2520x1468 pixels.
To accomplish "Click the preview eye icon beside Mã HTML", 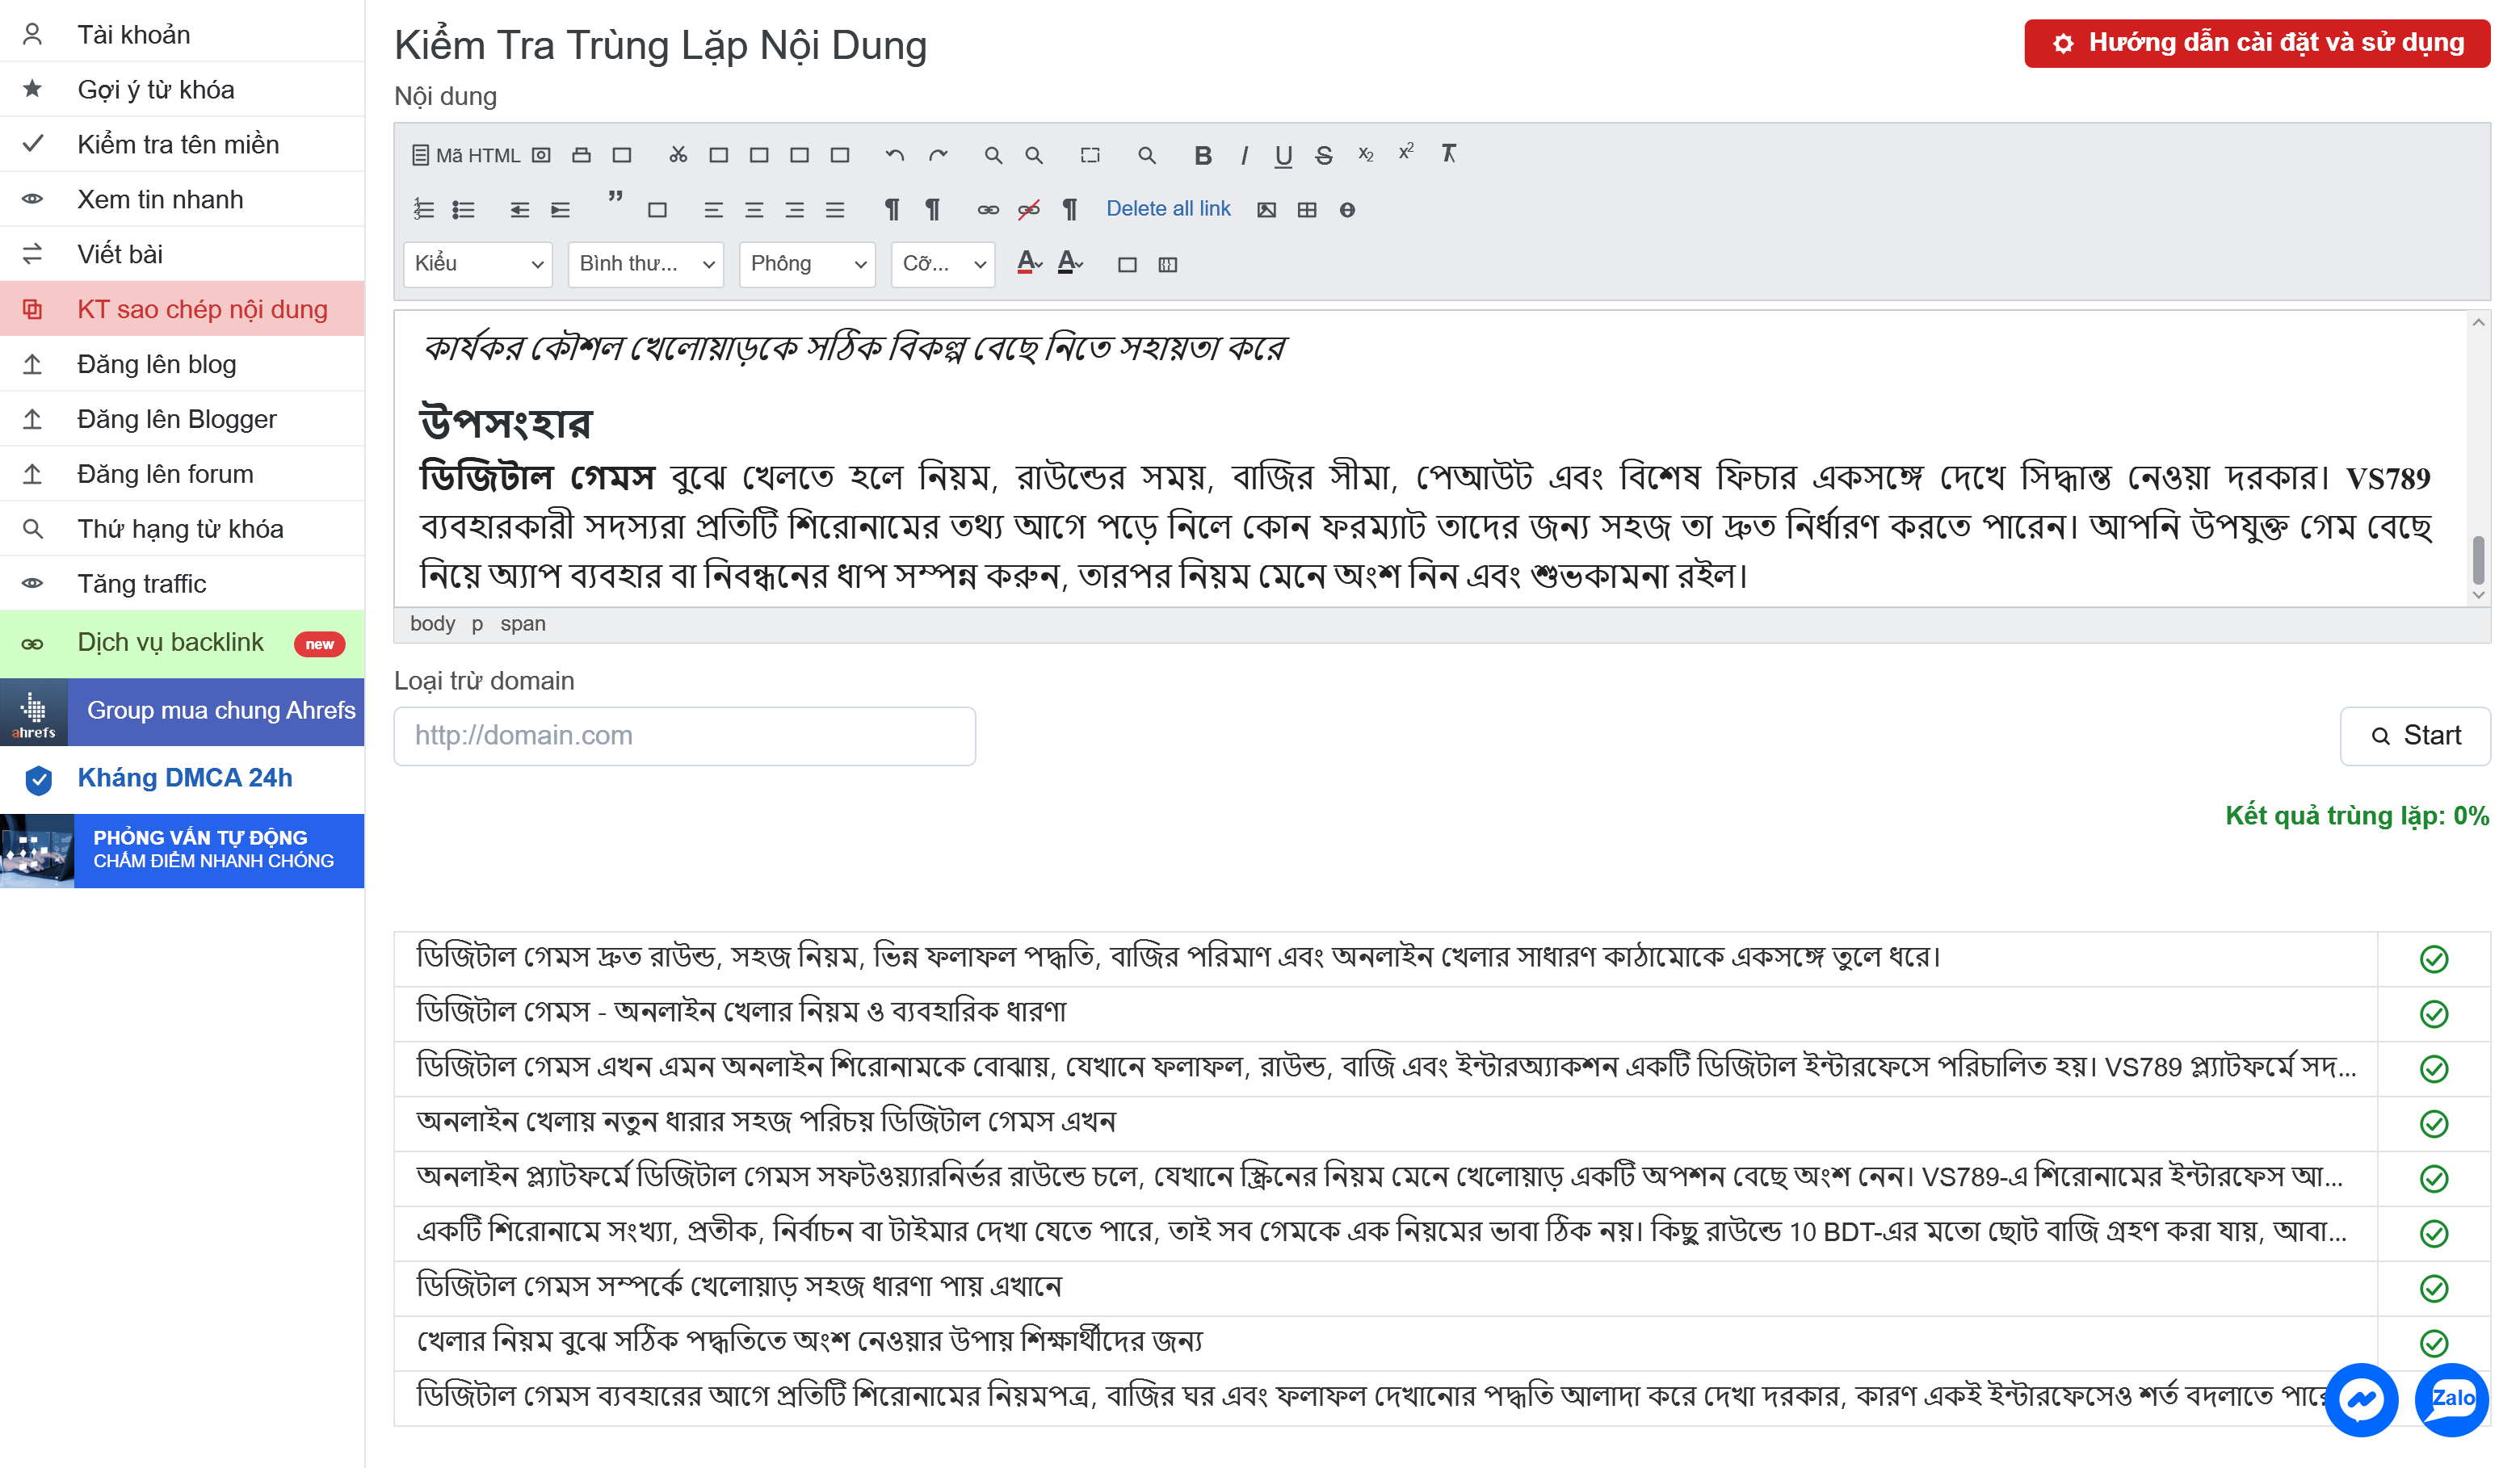I will [x=541, y=155].
